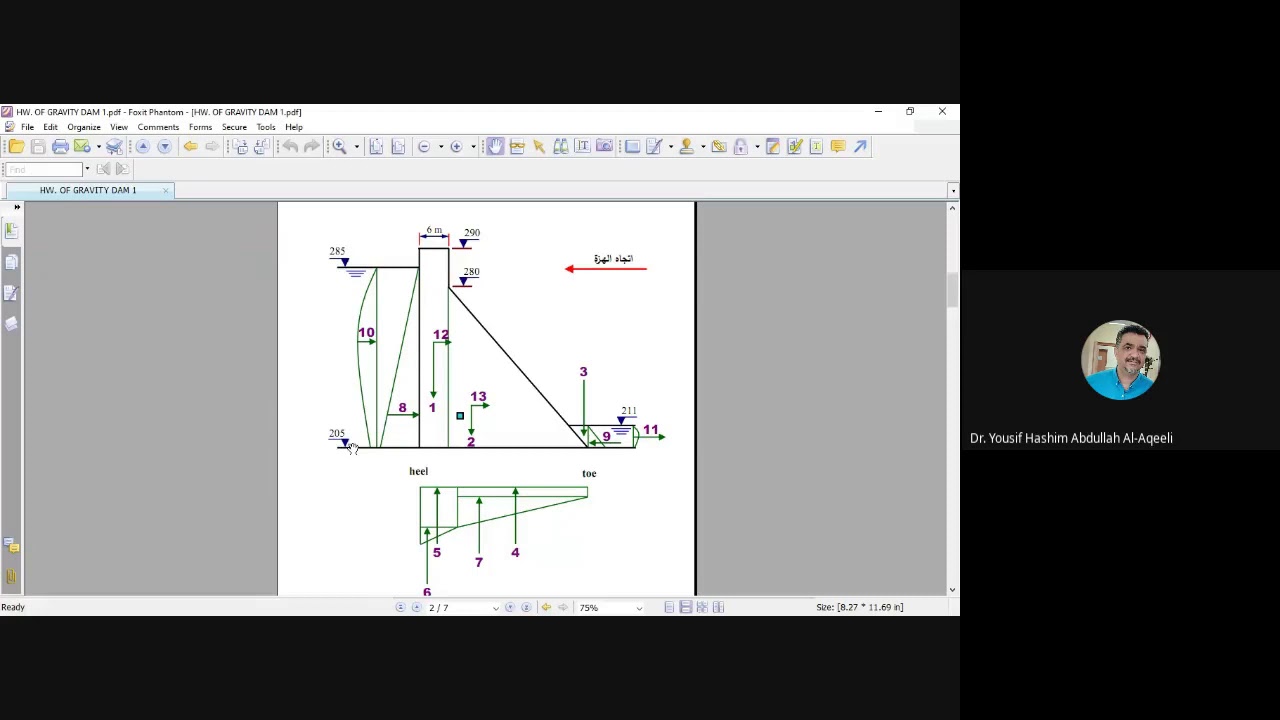1280x720 pixels.
Task: Select the Hand tool
Action: pyautogui.click(x=495, y=147)
